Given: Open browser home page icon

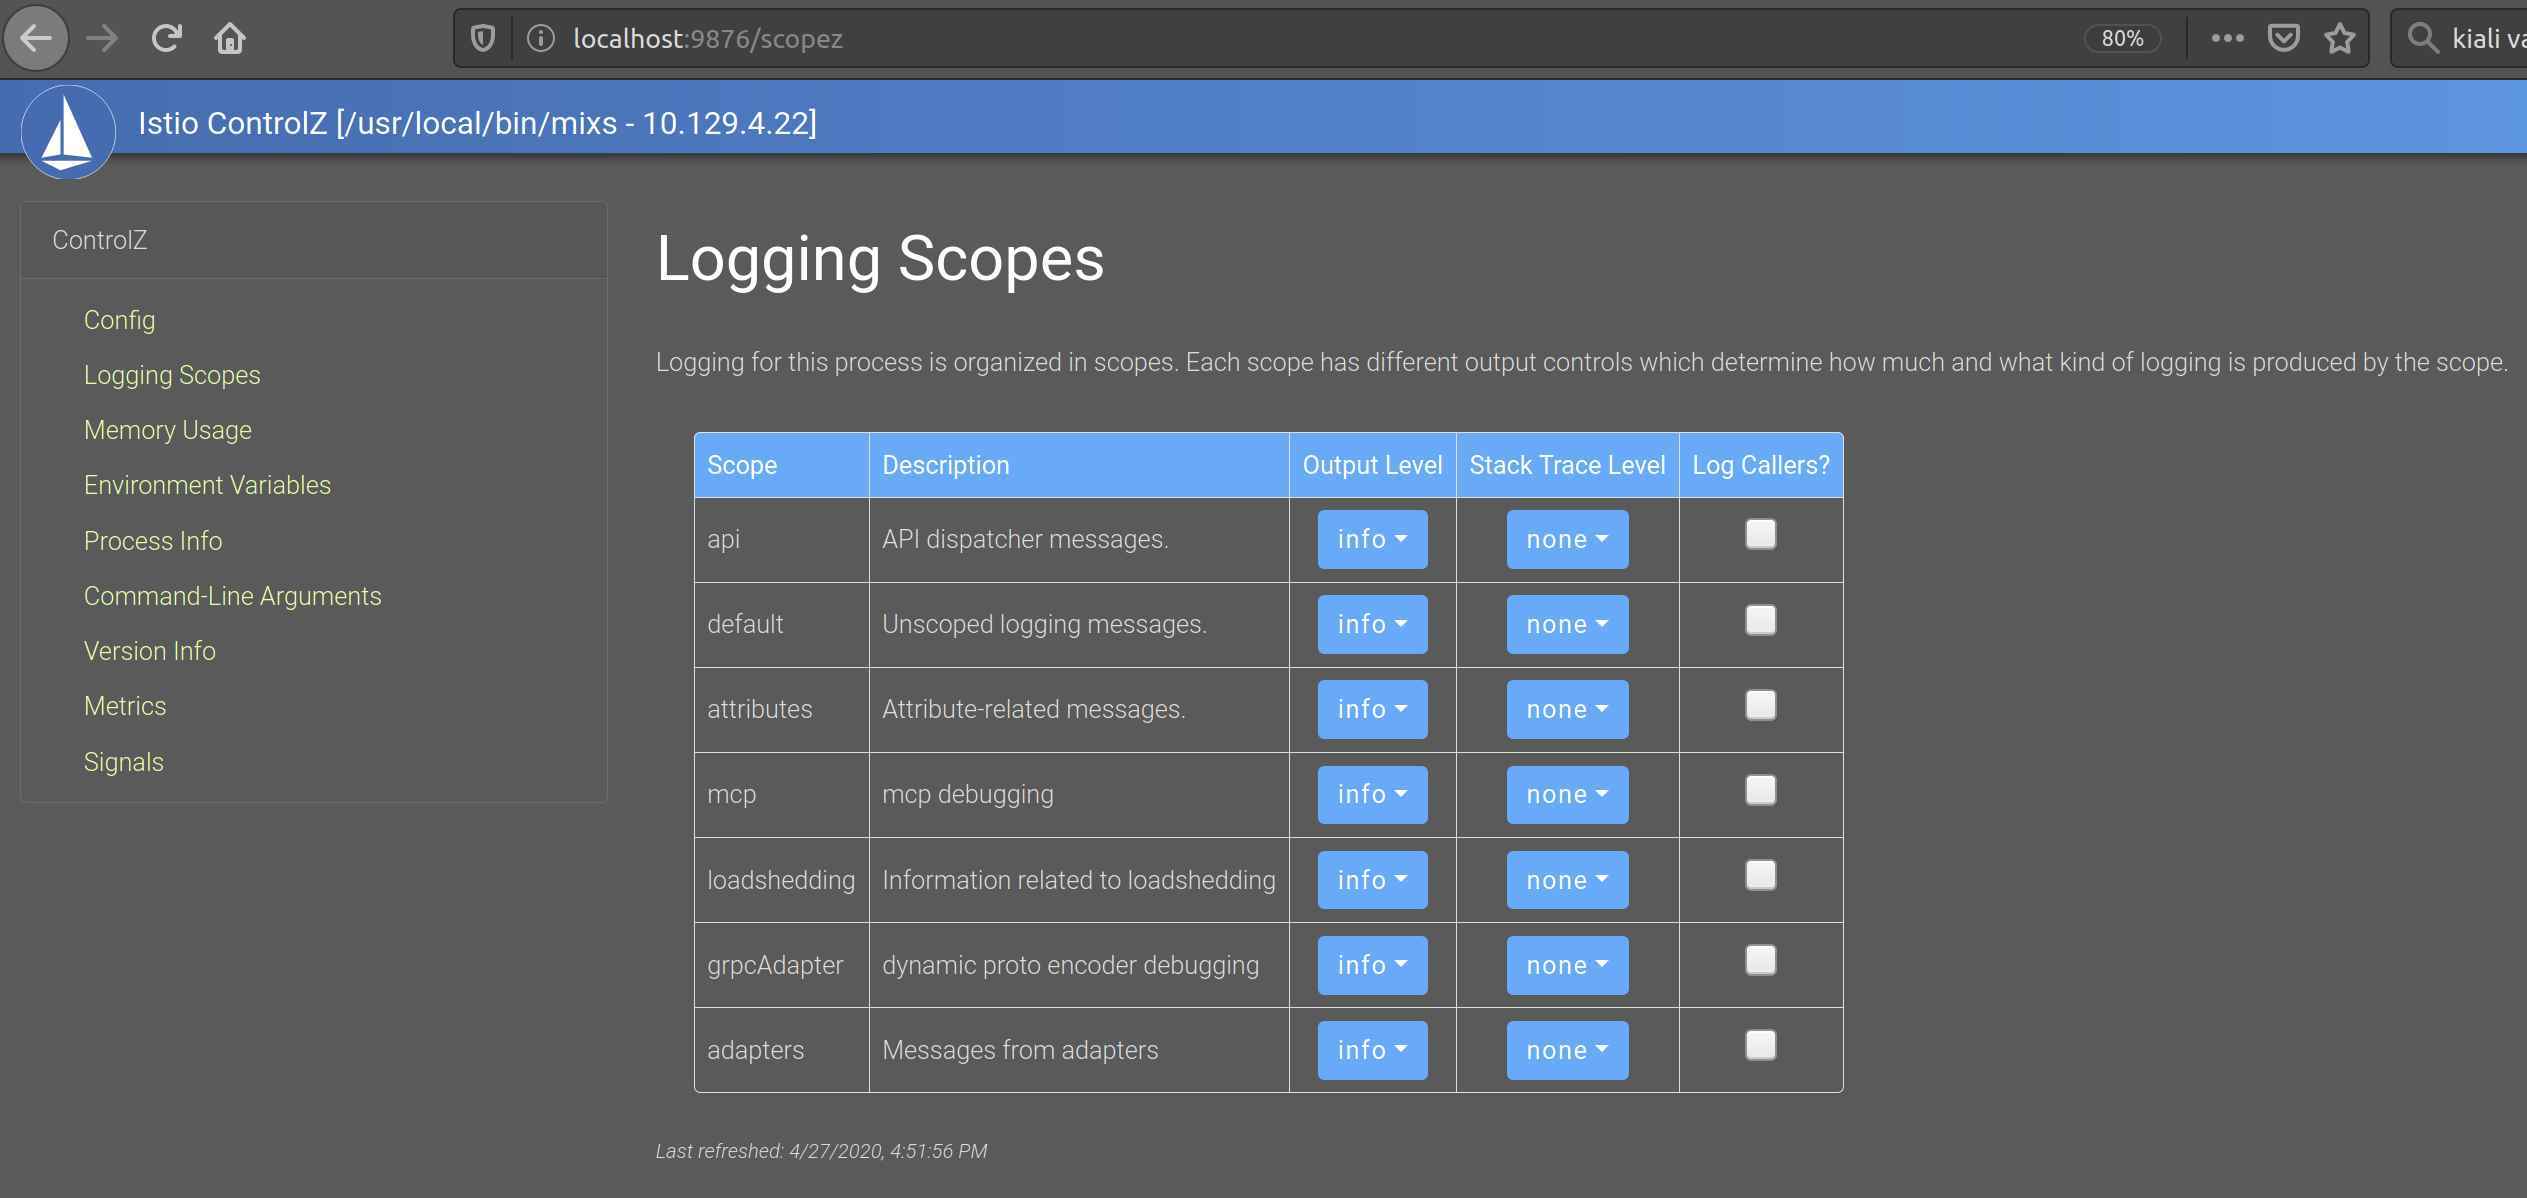Looking at the screenshot, I should [230, 39].
